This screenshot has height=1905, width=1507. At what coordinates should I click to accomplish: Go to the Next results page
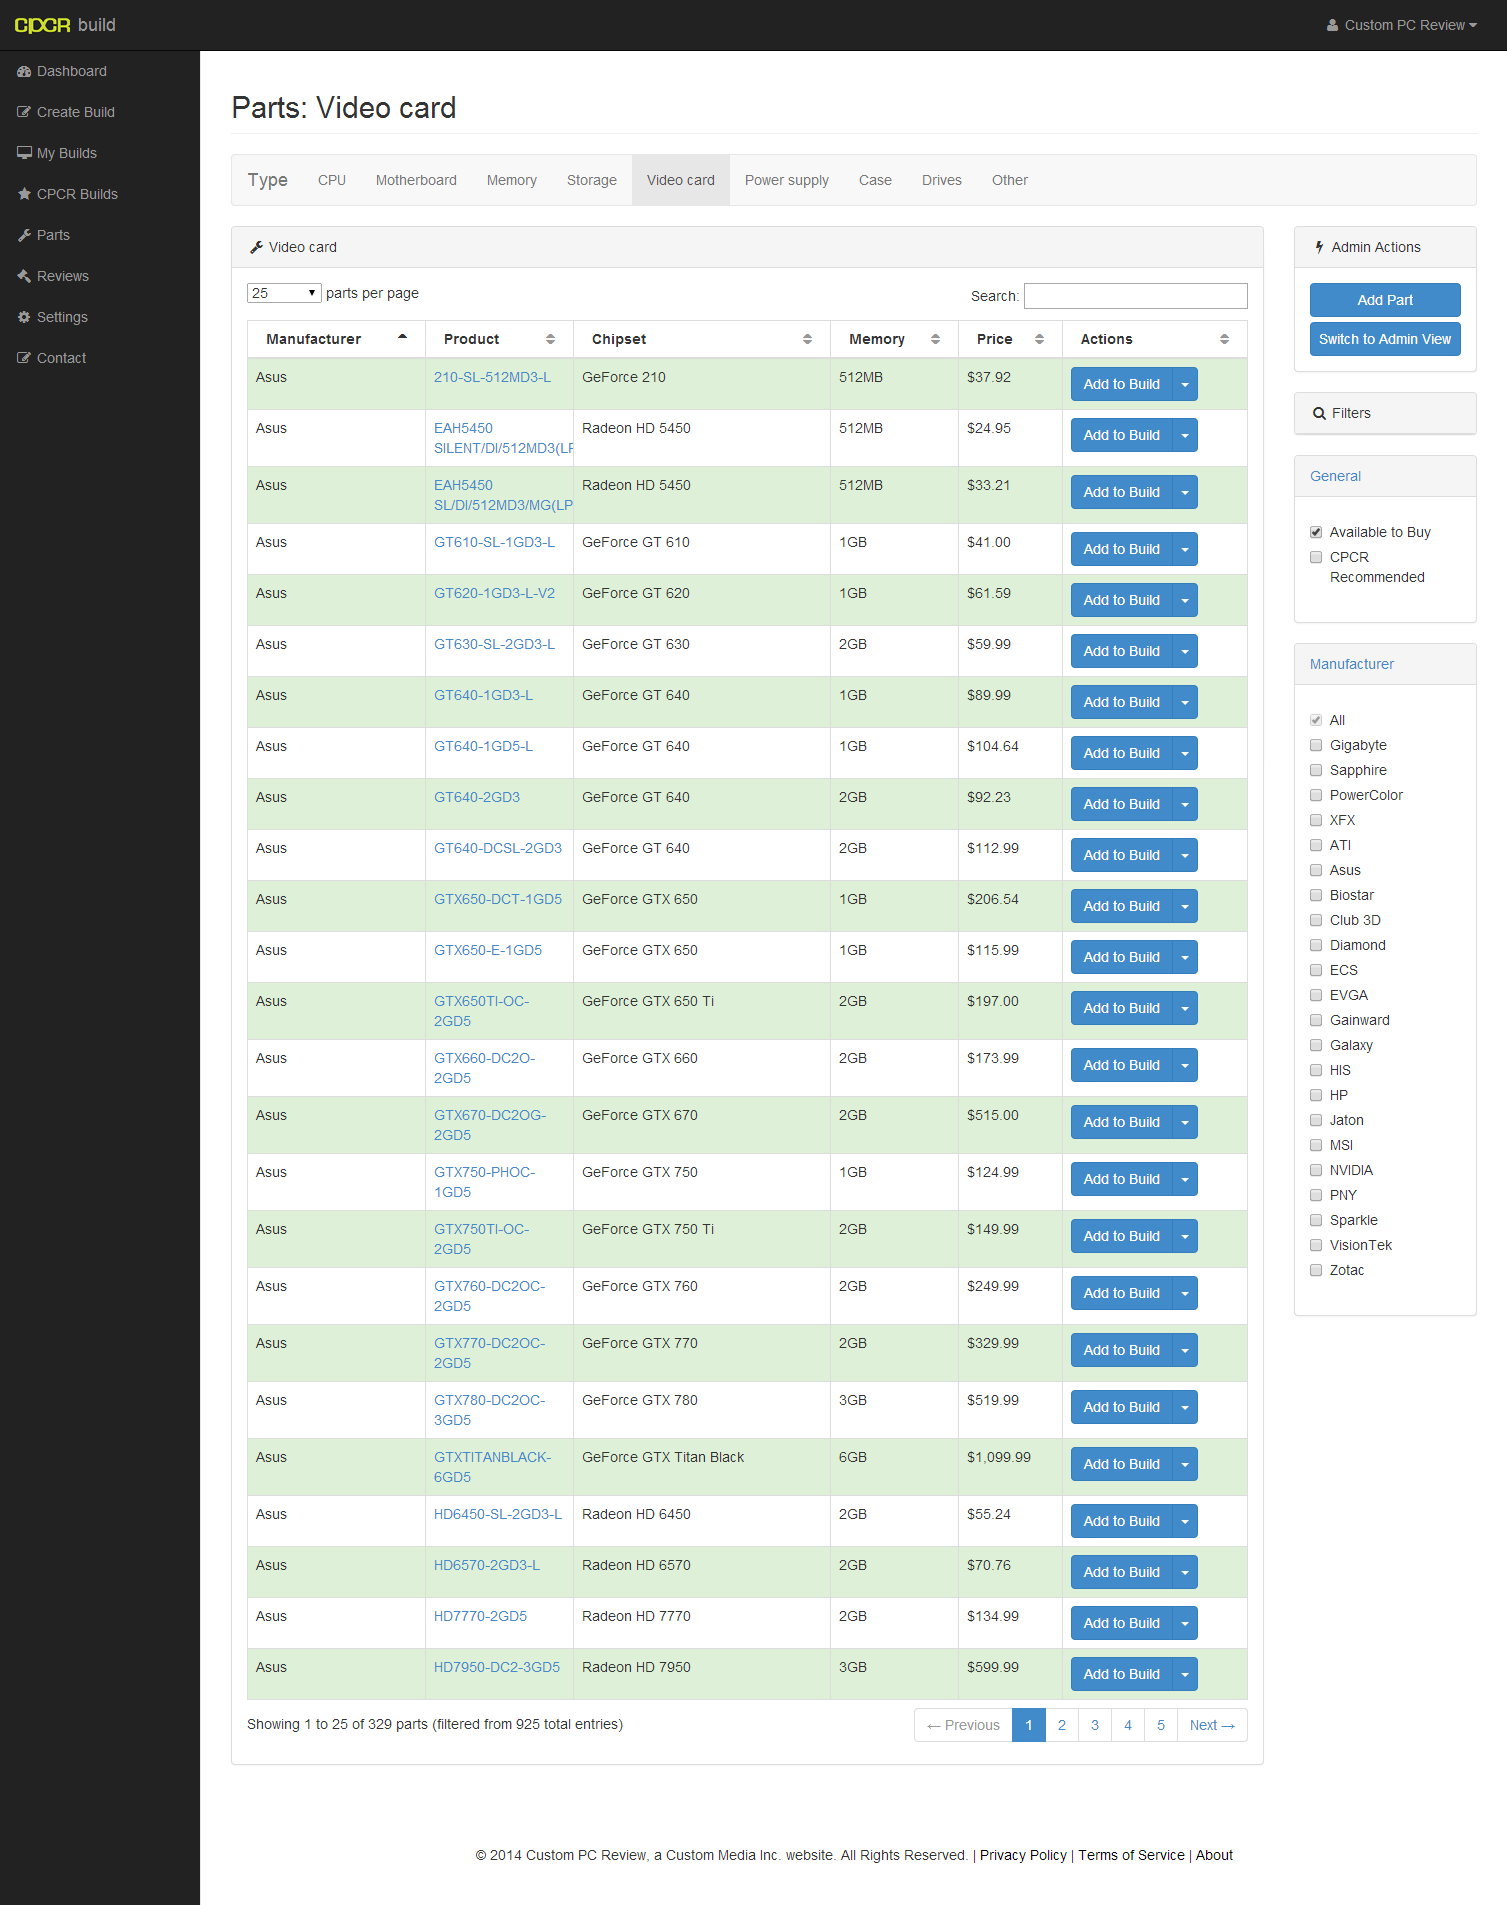(1212, 1725)
